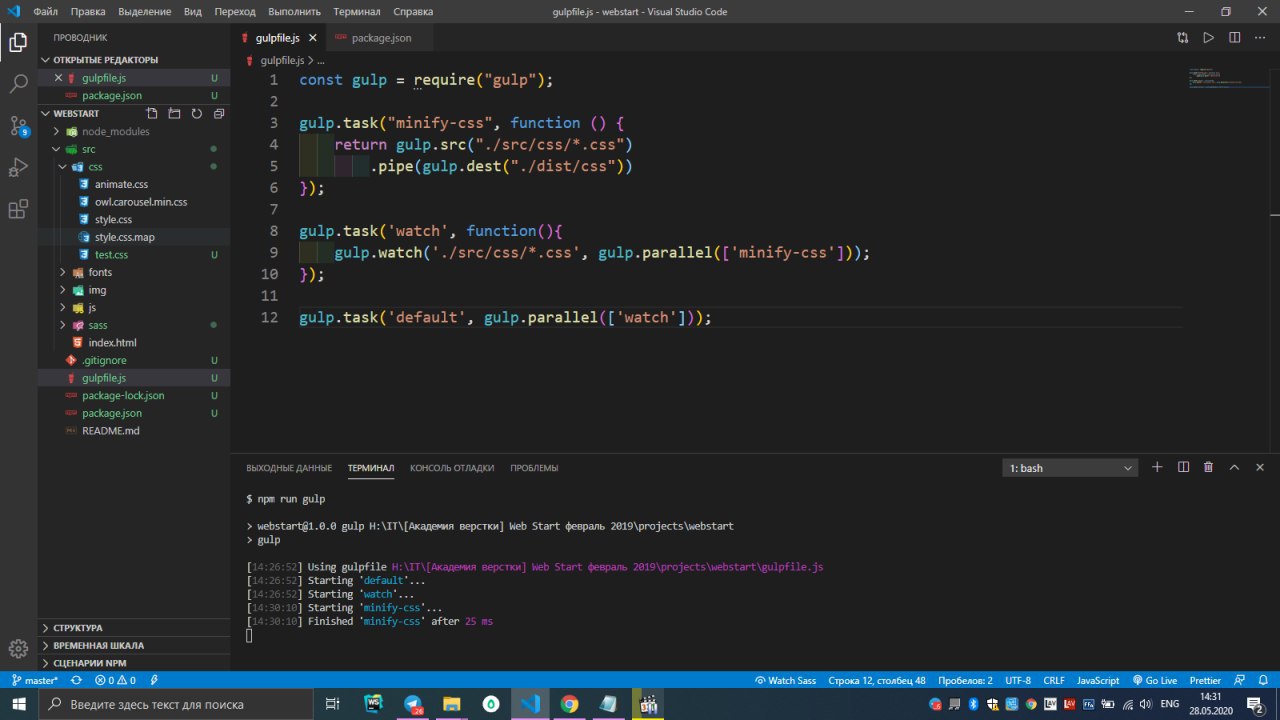This screenshot has height=720, width=1280.
Task: Split the editor to the right
Action: (1234, 38)
